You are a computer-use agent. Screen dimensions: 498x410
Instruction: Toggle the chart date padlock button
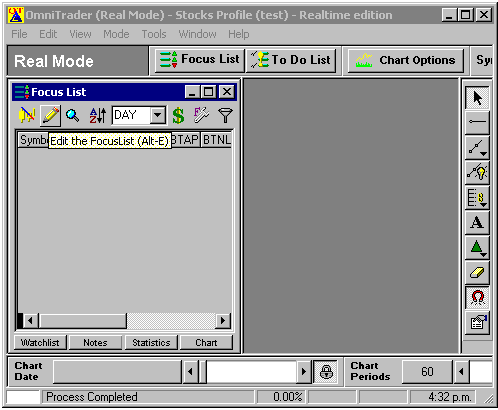[x=326, y=372]
